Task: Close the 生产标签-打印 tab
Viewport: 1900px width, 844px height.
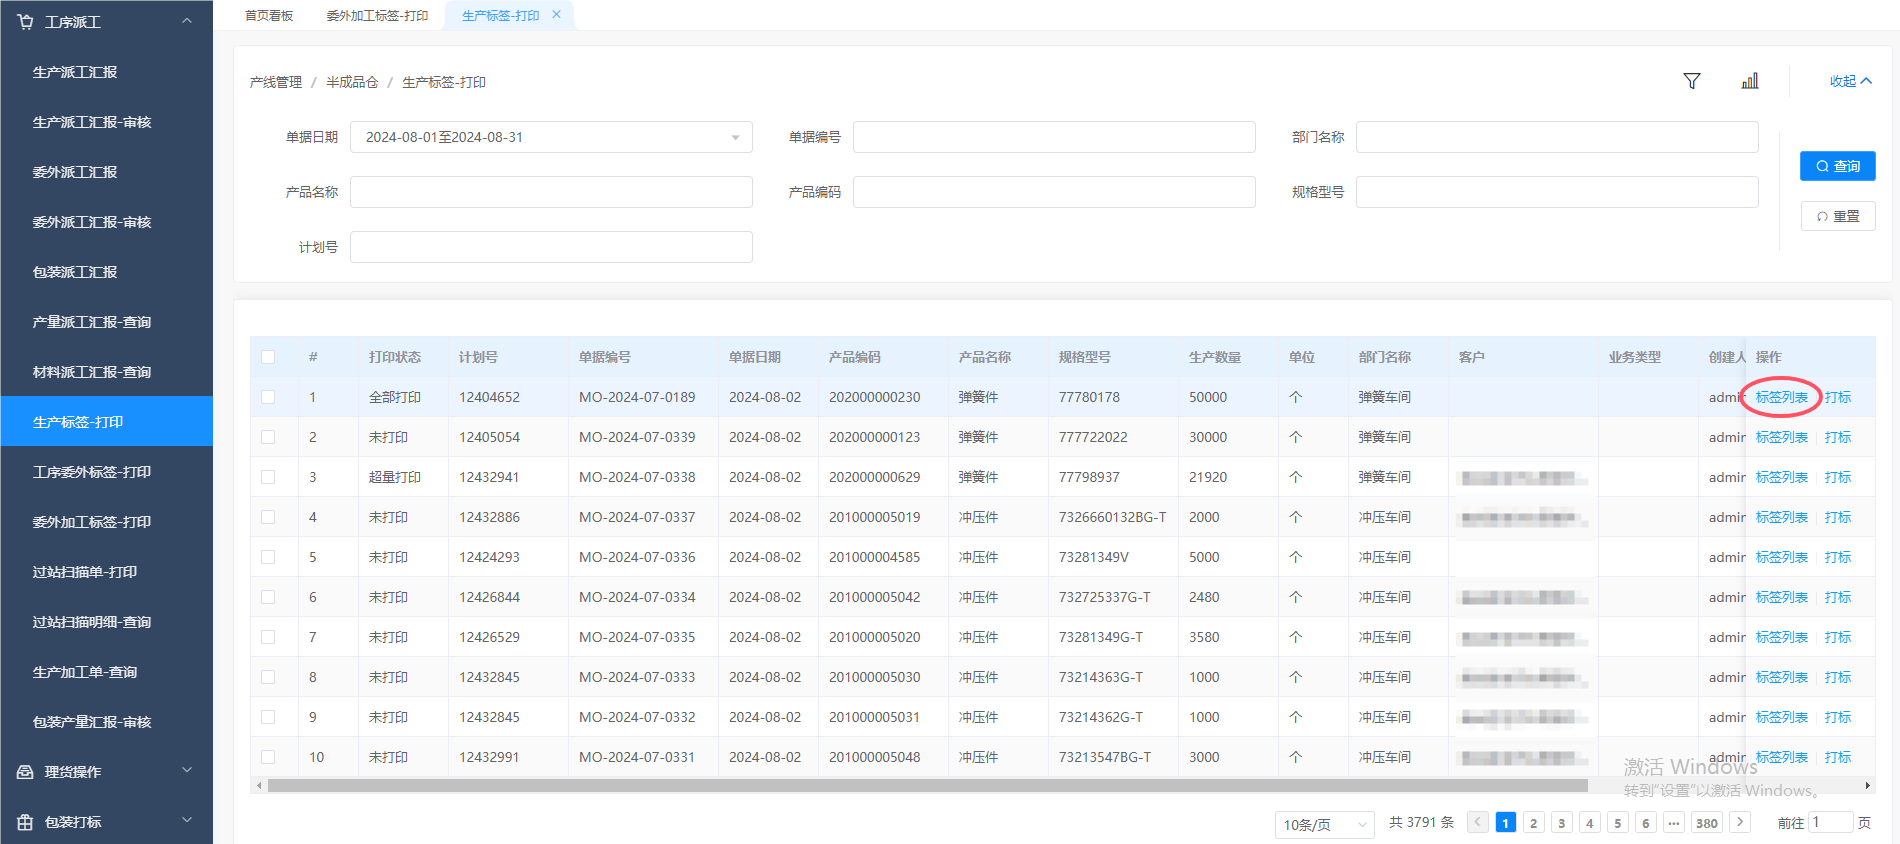Action: point(557,15)
